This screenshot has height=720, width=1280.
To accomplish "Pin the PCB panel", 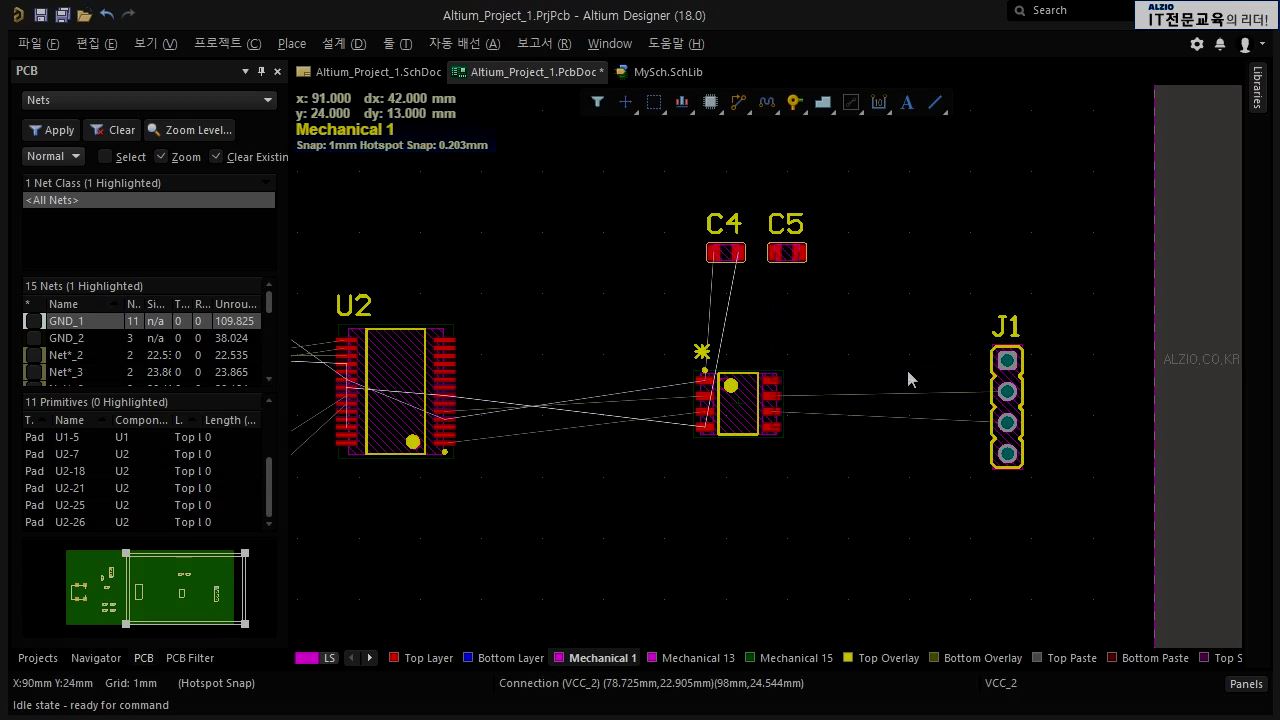I will point(262,71).
